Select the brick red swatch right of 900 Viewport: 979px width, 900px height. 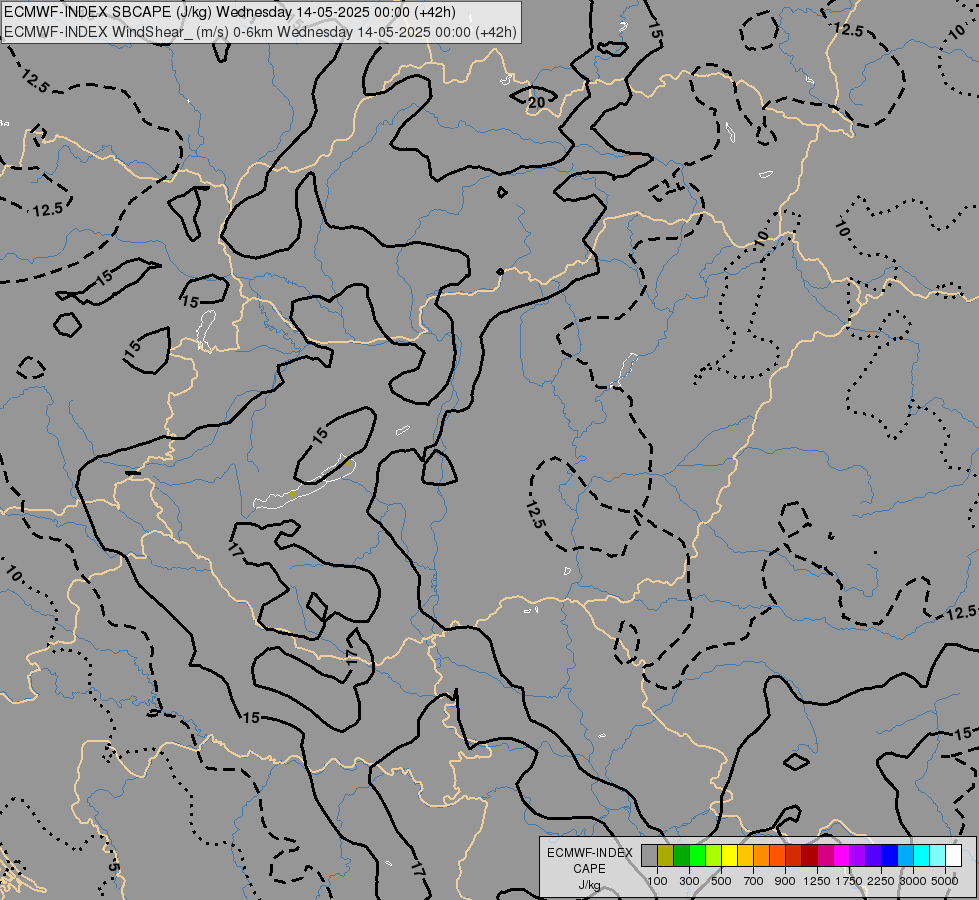tap(794, 856)
